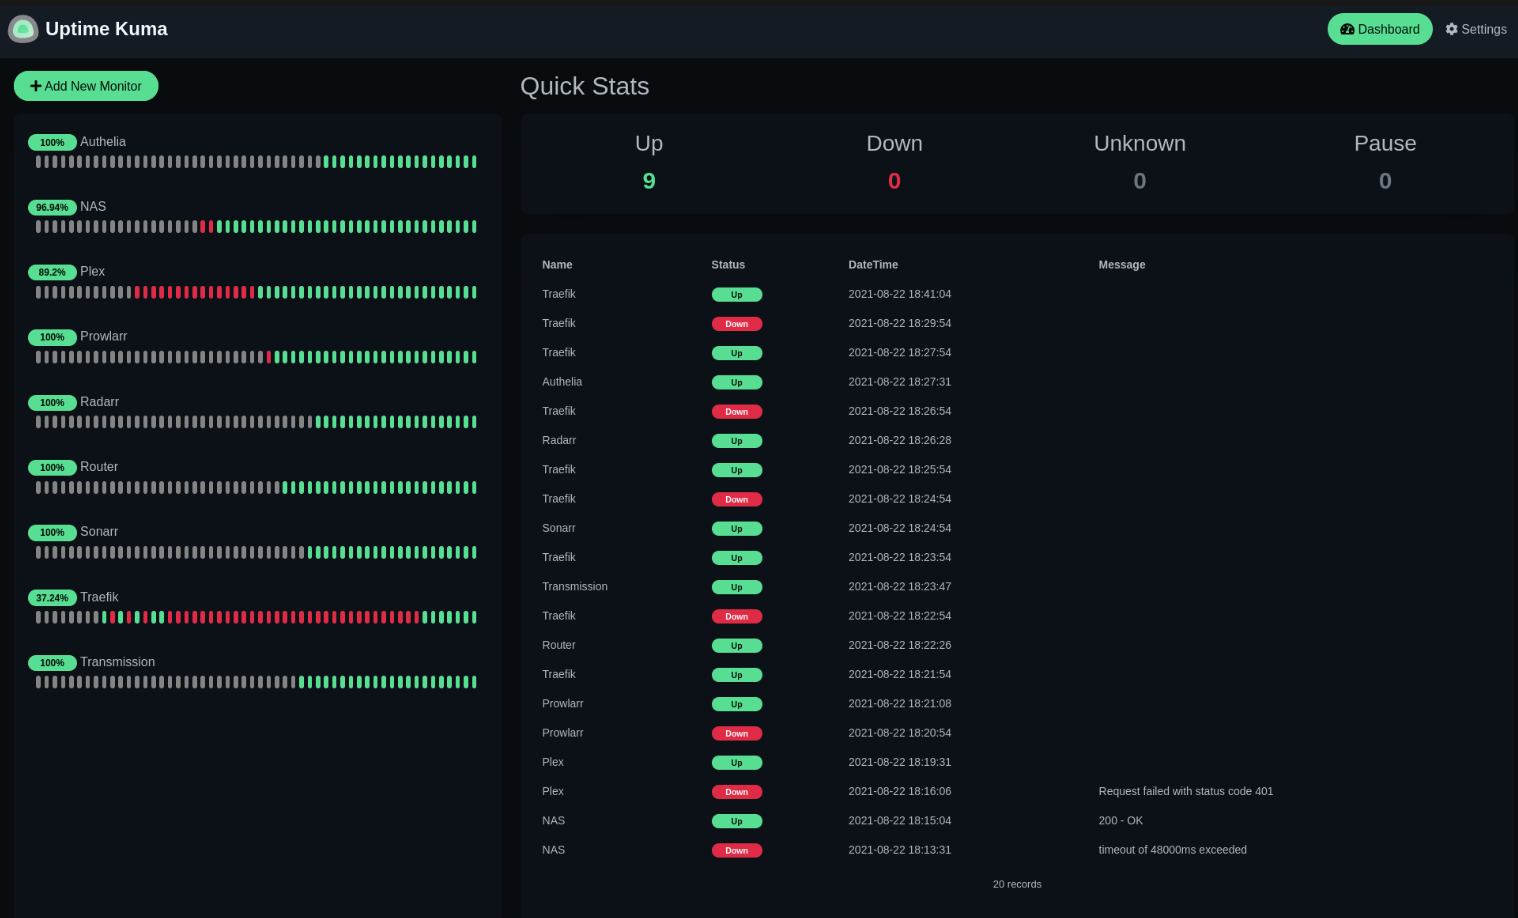The width and height of the screenshot is (1518, 918).
Task: Open the Router monitor entry
Action: 99,467
